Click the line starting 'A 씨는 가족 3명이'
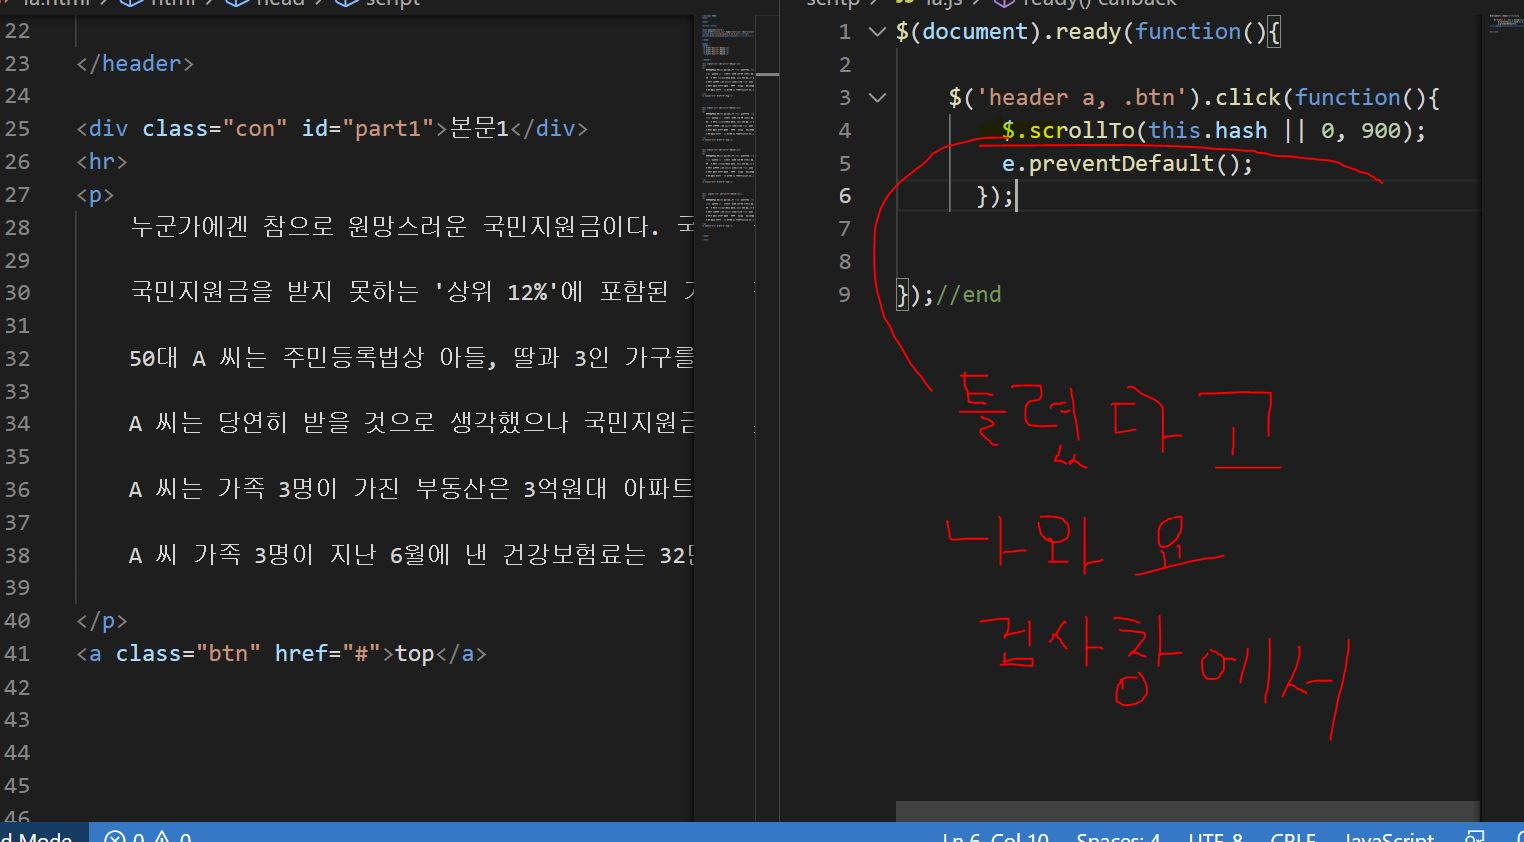Screen dimensions: 1524x842 pyautogui.click(x=411, y=490)
